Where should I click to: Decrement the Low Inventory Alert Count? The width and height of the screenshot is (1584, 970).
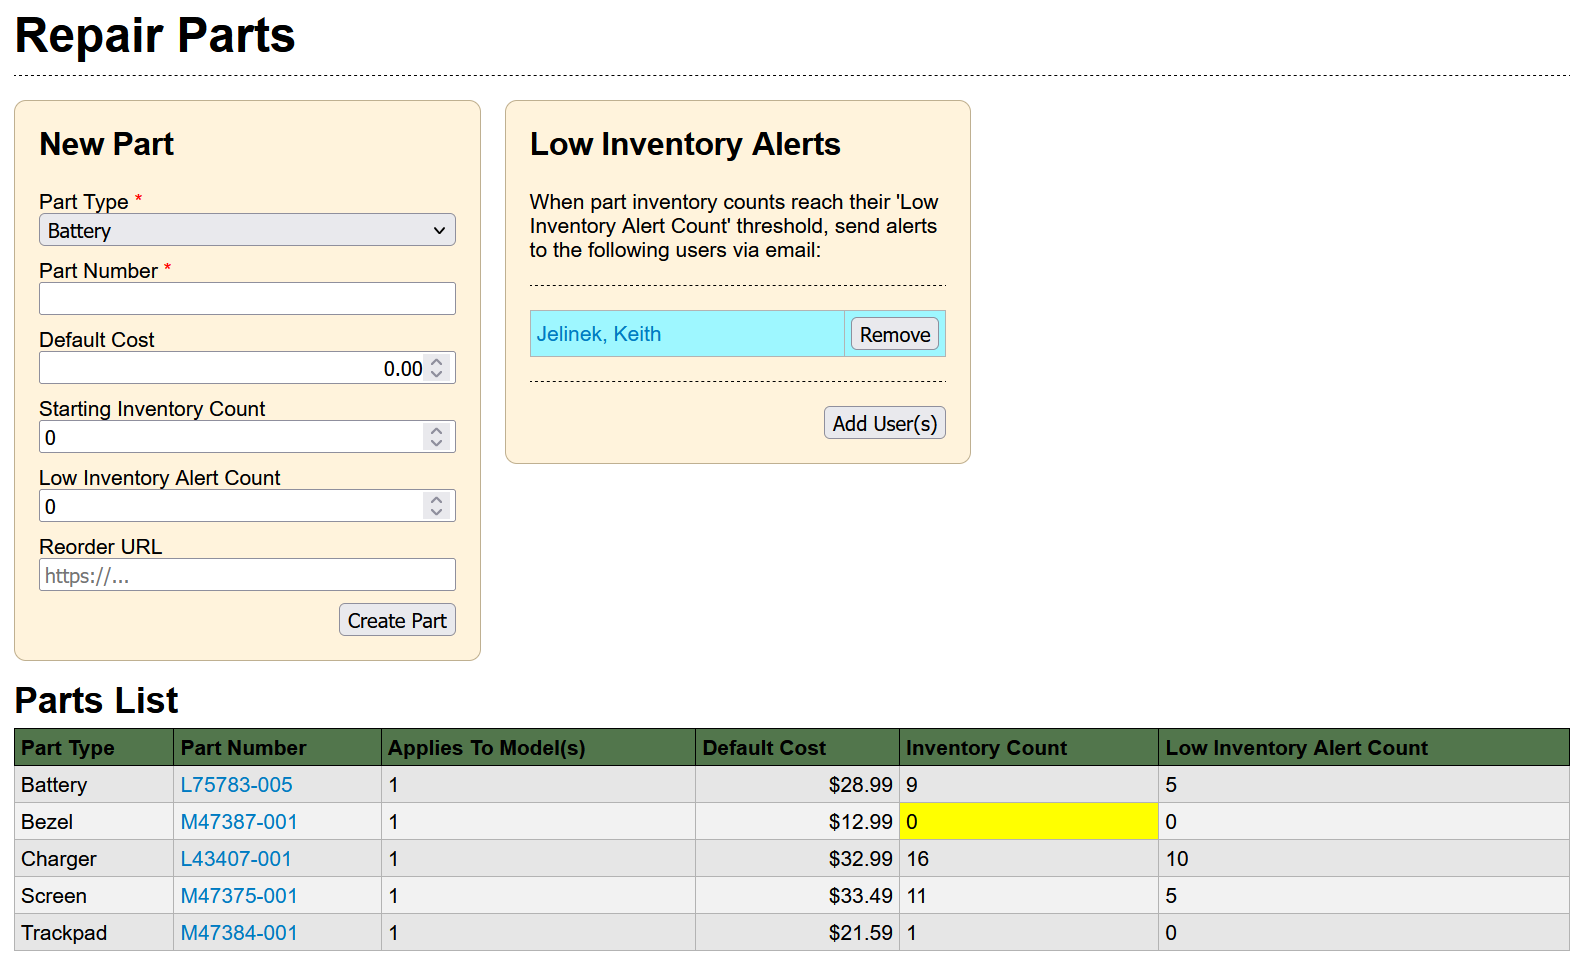click(437, 513)
